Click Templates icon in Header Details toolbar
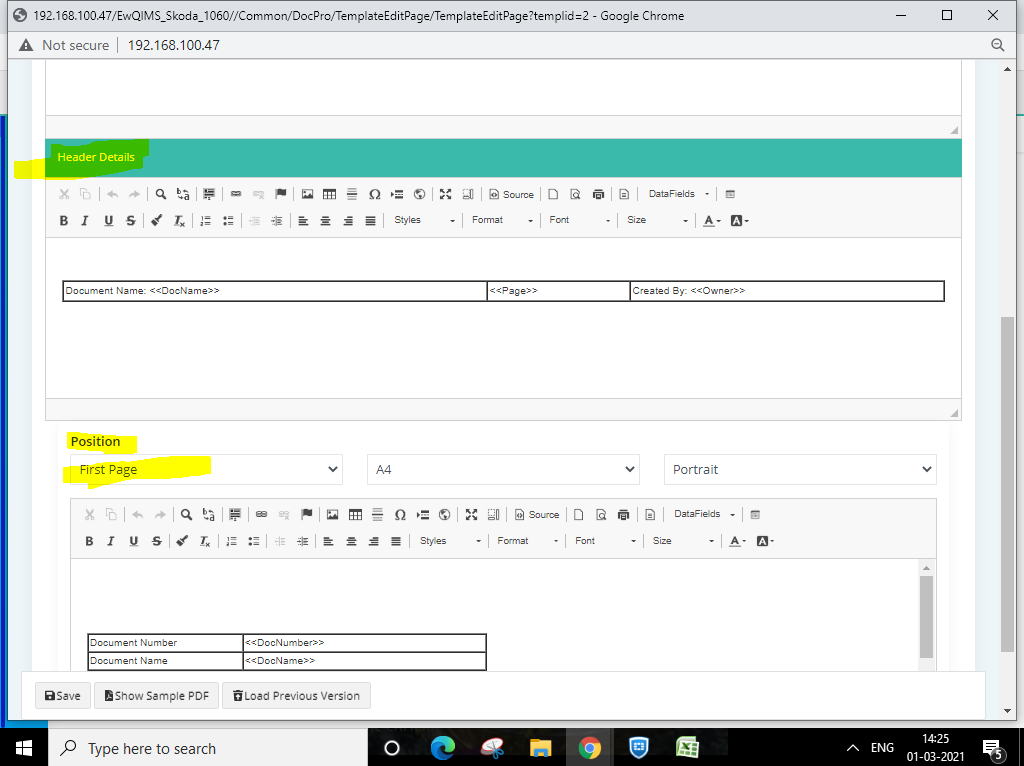The height and width of the screenshot is (766, 1024). click(x=624, y=194)
